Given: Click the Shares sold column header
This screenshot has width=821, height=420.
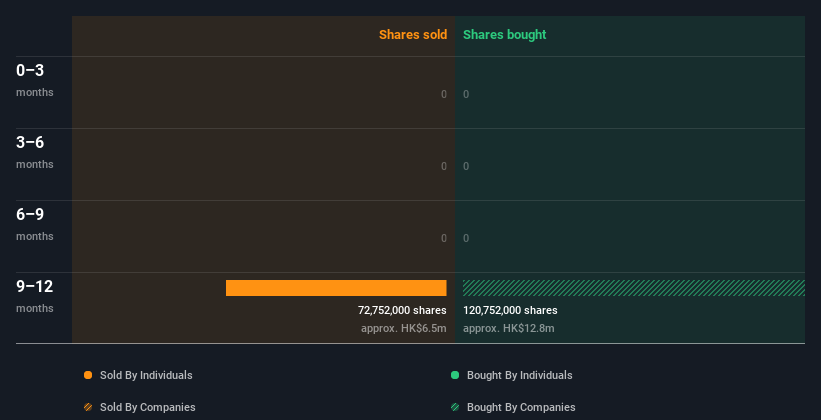Looking at the screenshot, I should pyautogui.click(x=413, y=35).
